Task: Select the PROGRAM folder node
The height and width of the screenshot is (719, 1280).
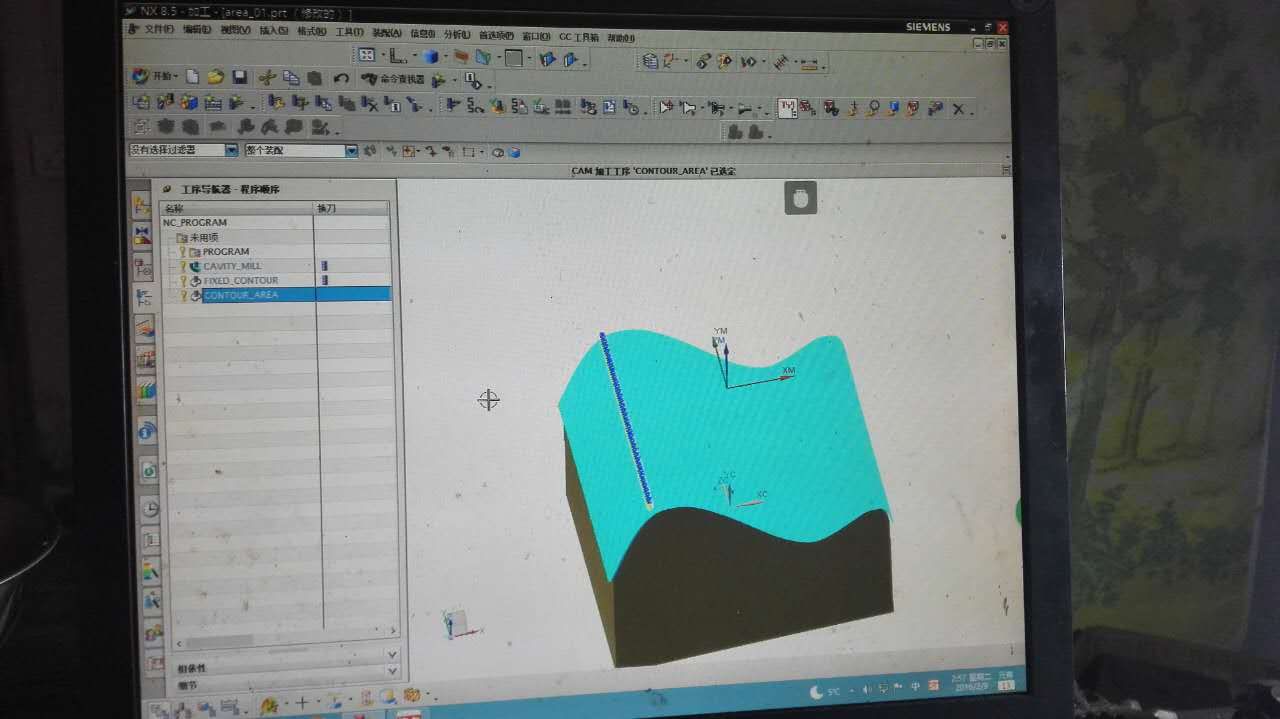Action: (x=226, y=251)
